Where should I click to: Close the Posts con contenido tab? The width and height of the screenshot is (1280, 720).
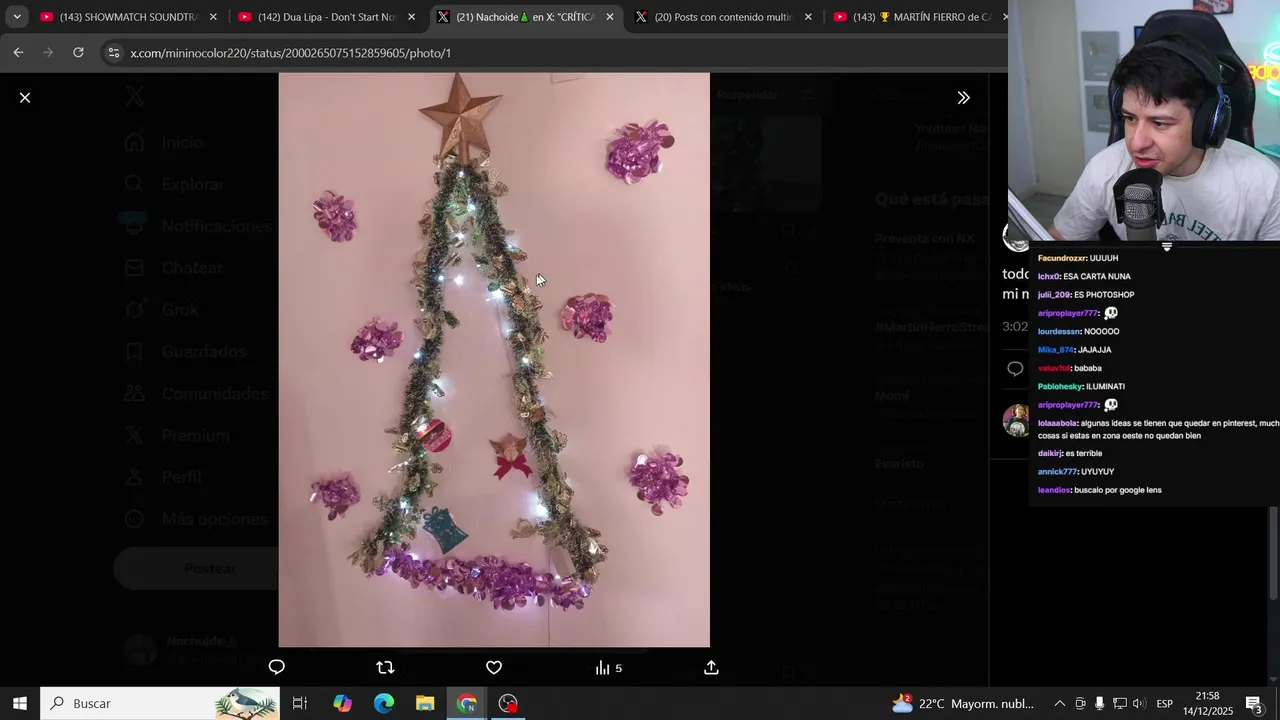[x=808, y=17]
